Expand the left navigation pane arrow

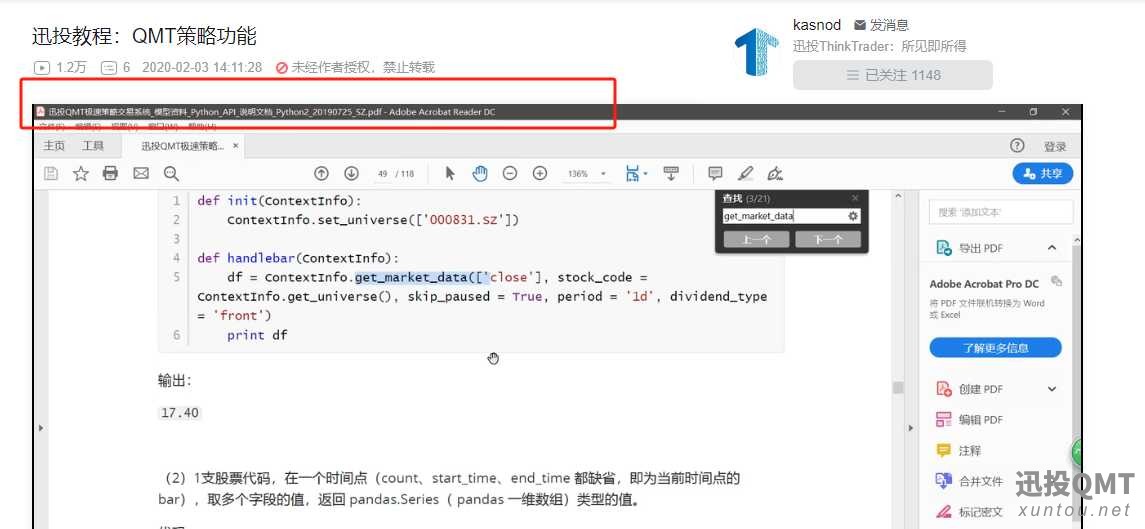(40, 427)
